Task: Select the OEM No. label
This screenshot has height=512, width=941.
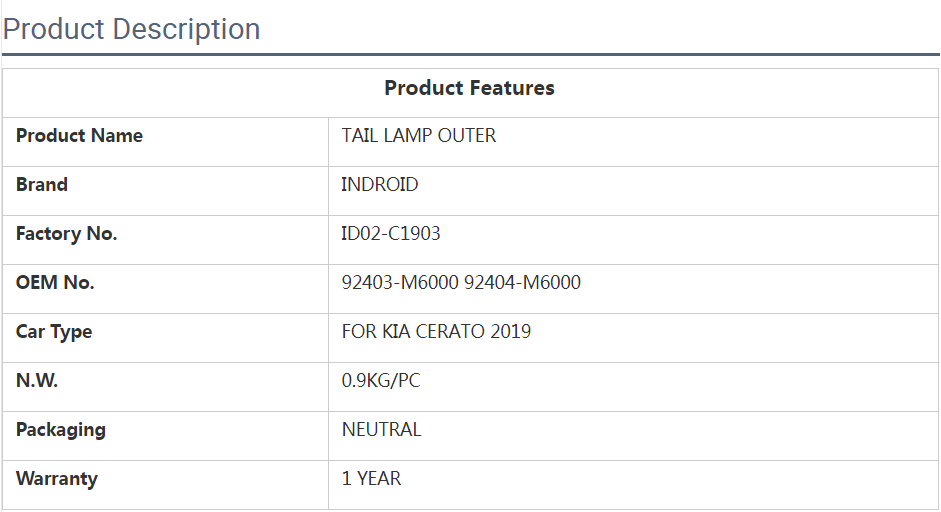Action: pyautogui.click(x=55, y=283)
